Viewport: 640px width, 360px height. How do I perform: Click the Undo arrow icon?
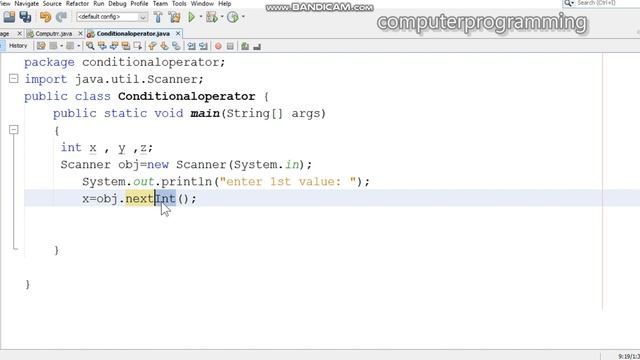point(45,17)
